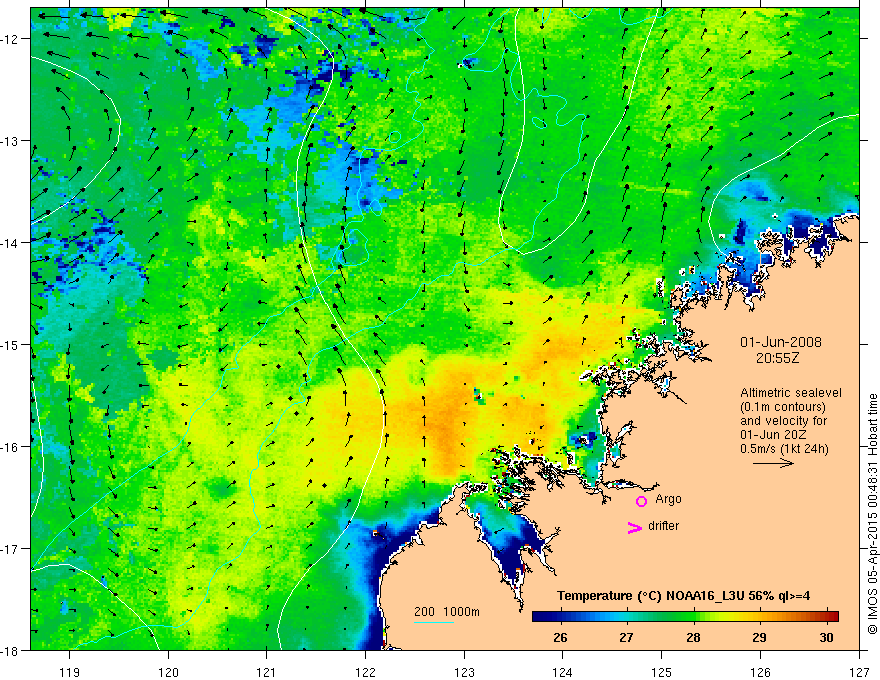Click the 'drifter' legend text

click(x=663, y=526)
